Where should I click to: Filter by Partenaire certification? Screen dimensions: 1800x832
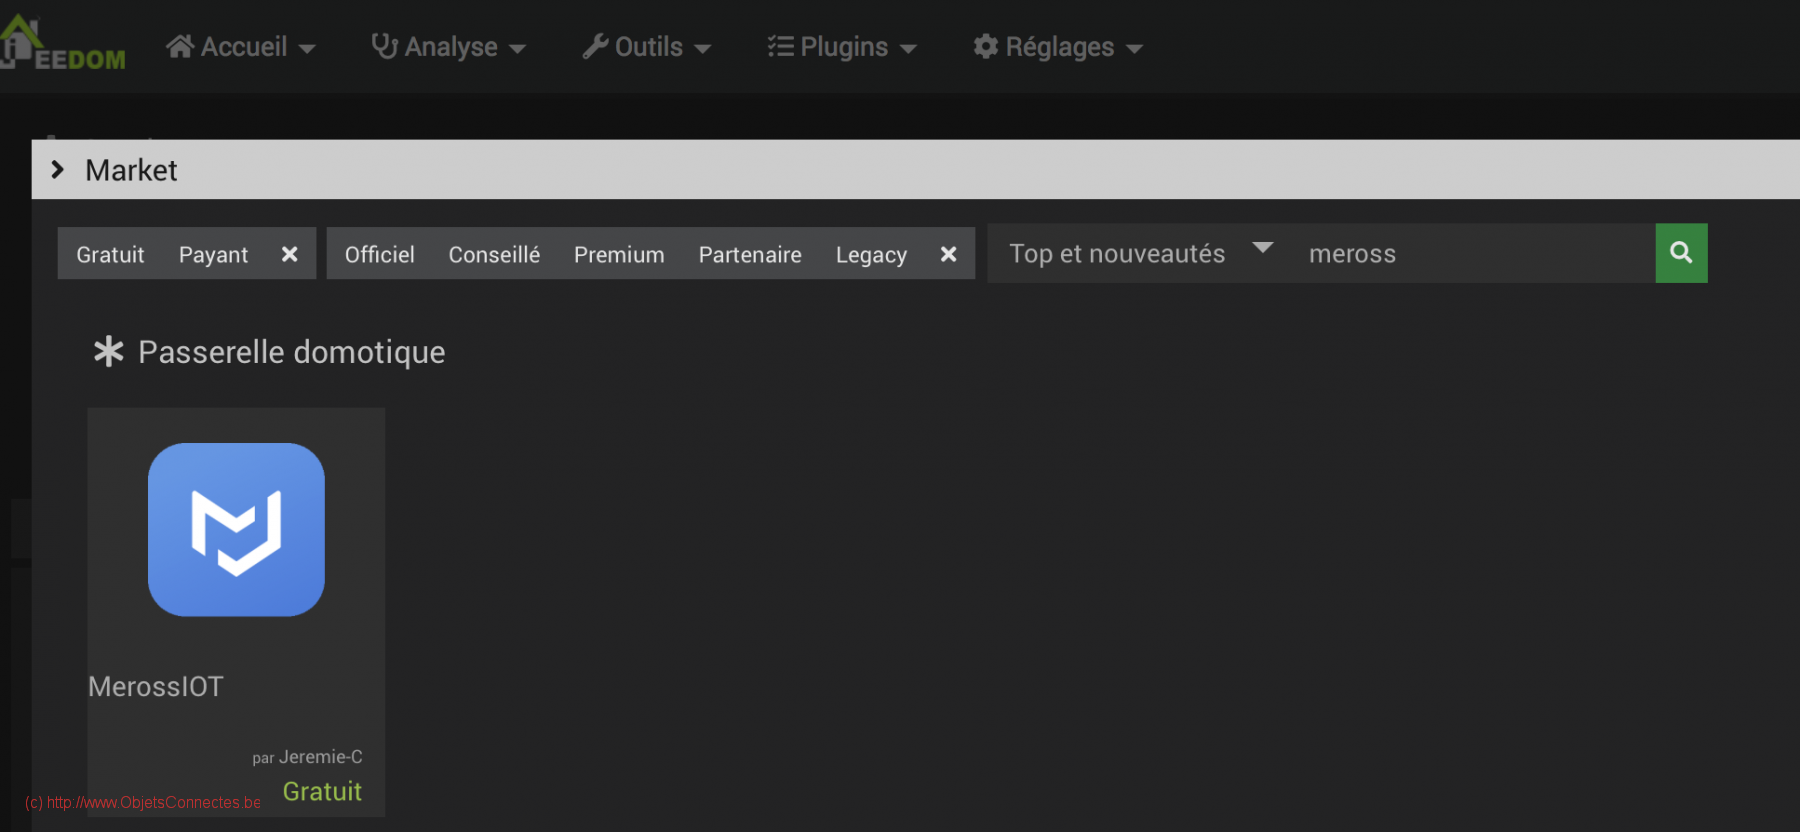pos(750,255)
